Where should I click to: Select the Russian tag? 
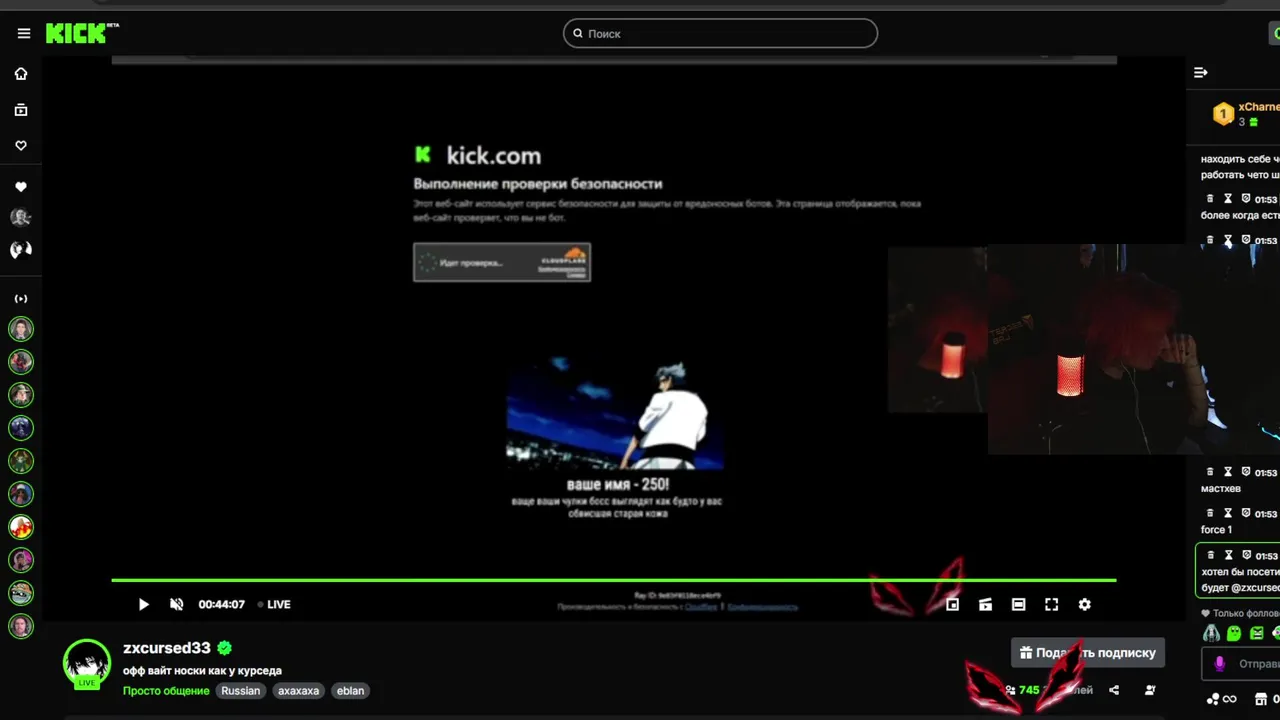click(x=240, y=691)
